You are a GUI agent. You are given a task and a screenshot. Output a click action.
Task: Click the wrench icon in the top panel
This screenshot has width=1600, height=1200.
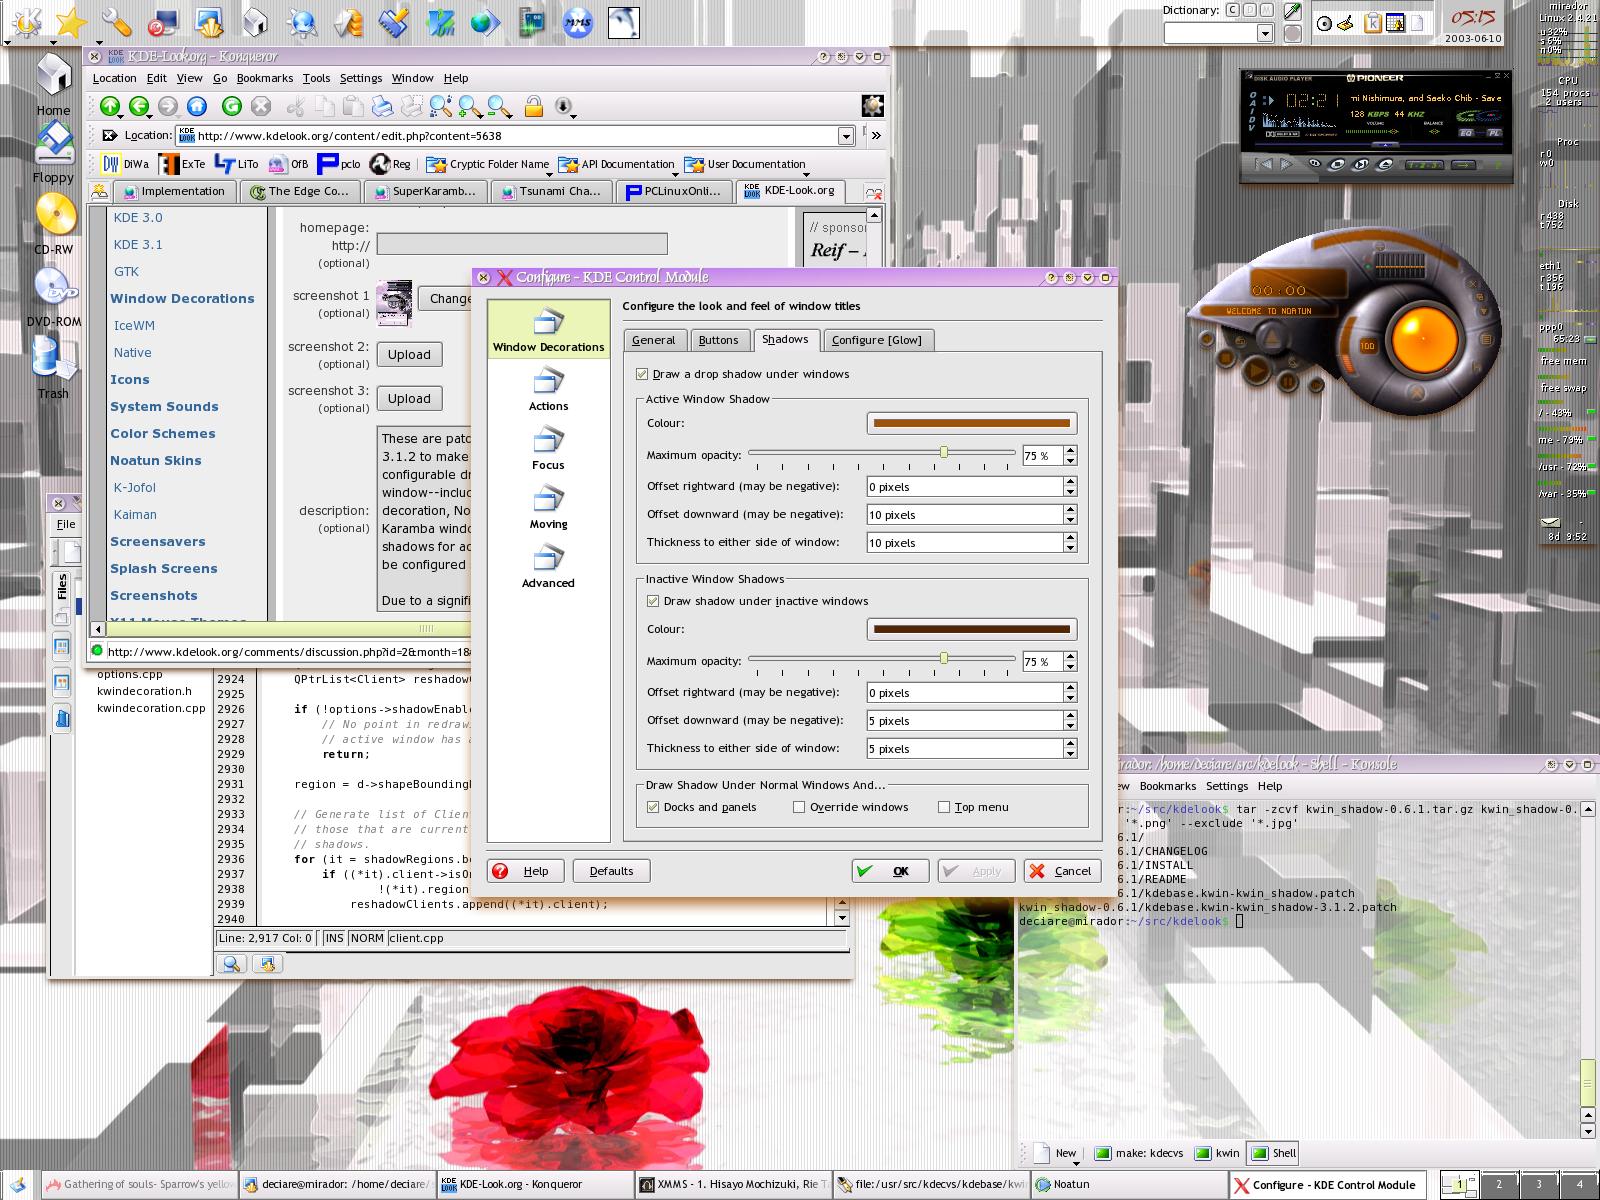pos(118,22)
